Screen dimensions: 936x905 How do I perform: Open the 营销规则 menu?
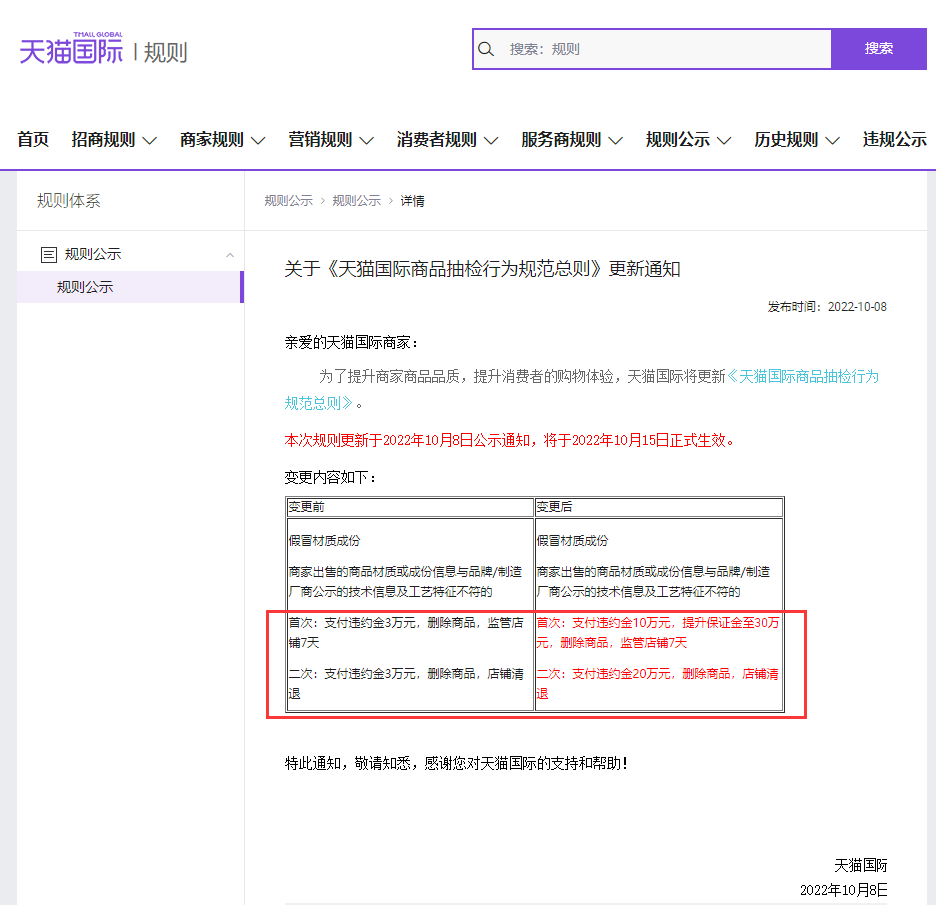[x=331, y=140]
